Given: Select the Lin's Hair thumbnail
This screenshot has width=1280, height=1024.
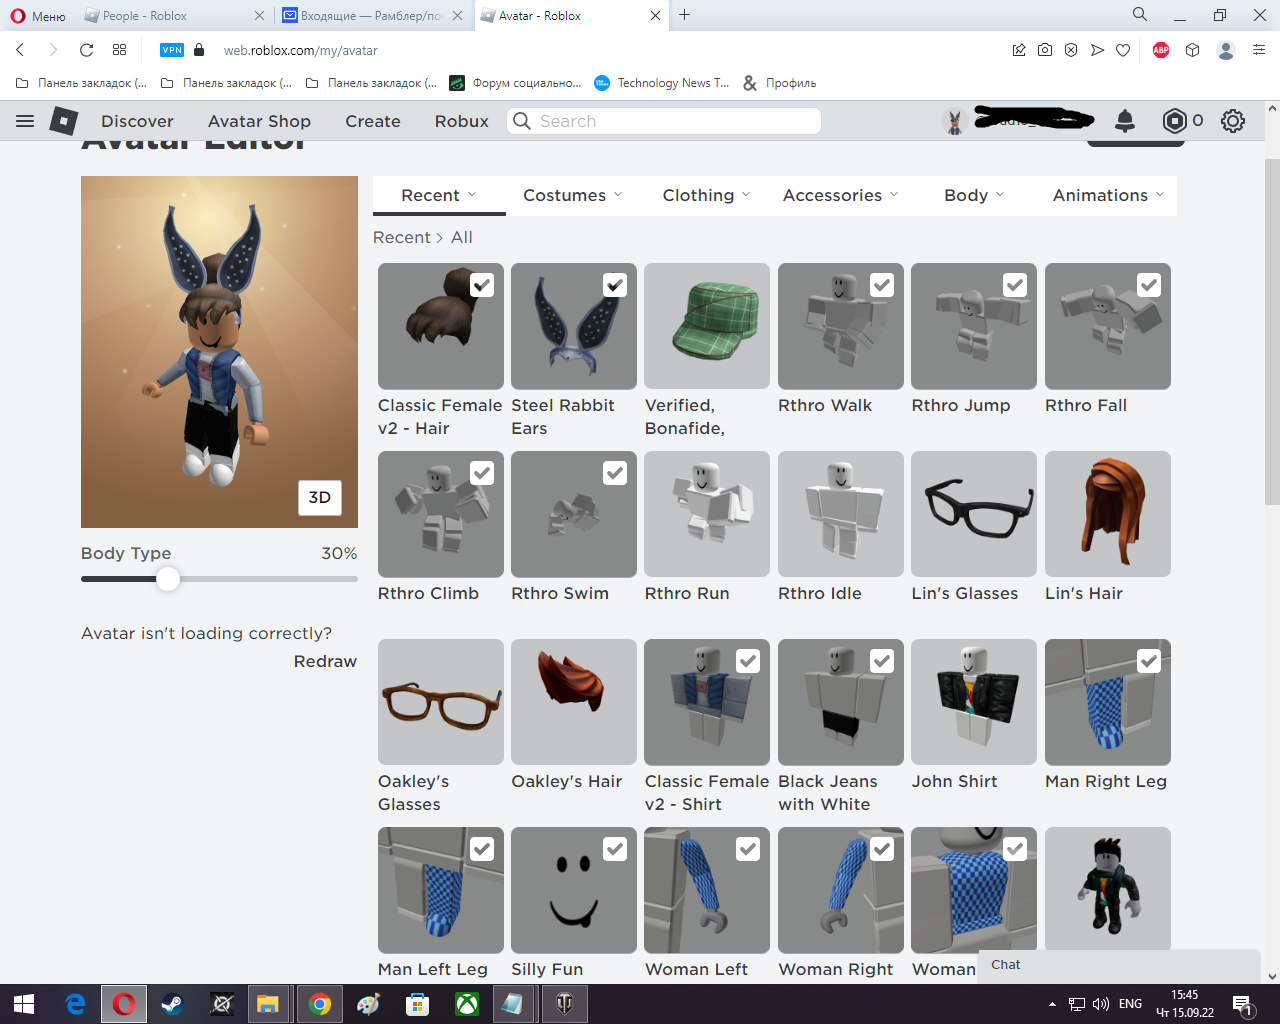Looking at the screenshot, I should 1108,514.
